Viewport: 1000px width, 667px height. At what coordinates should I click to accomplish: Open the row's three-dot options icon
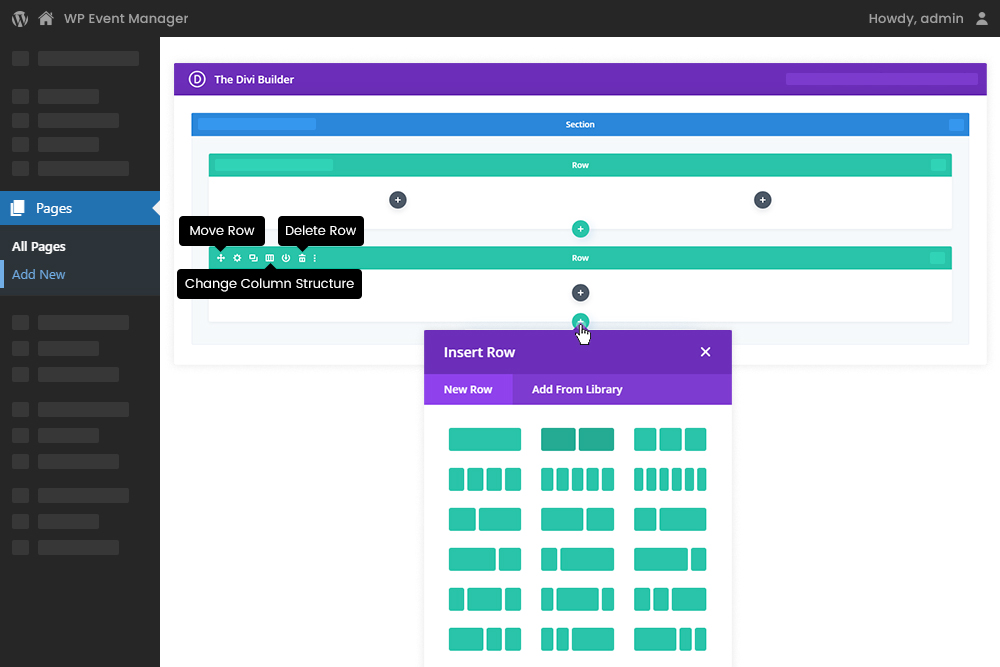coord(314,258)
